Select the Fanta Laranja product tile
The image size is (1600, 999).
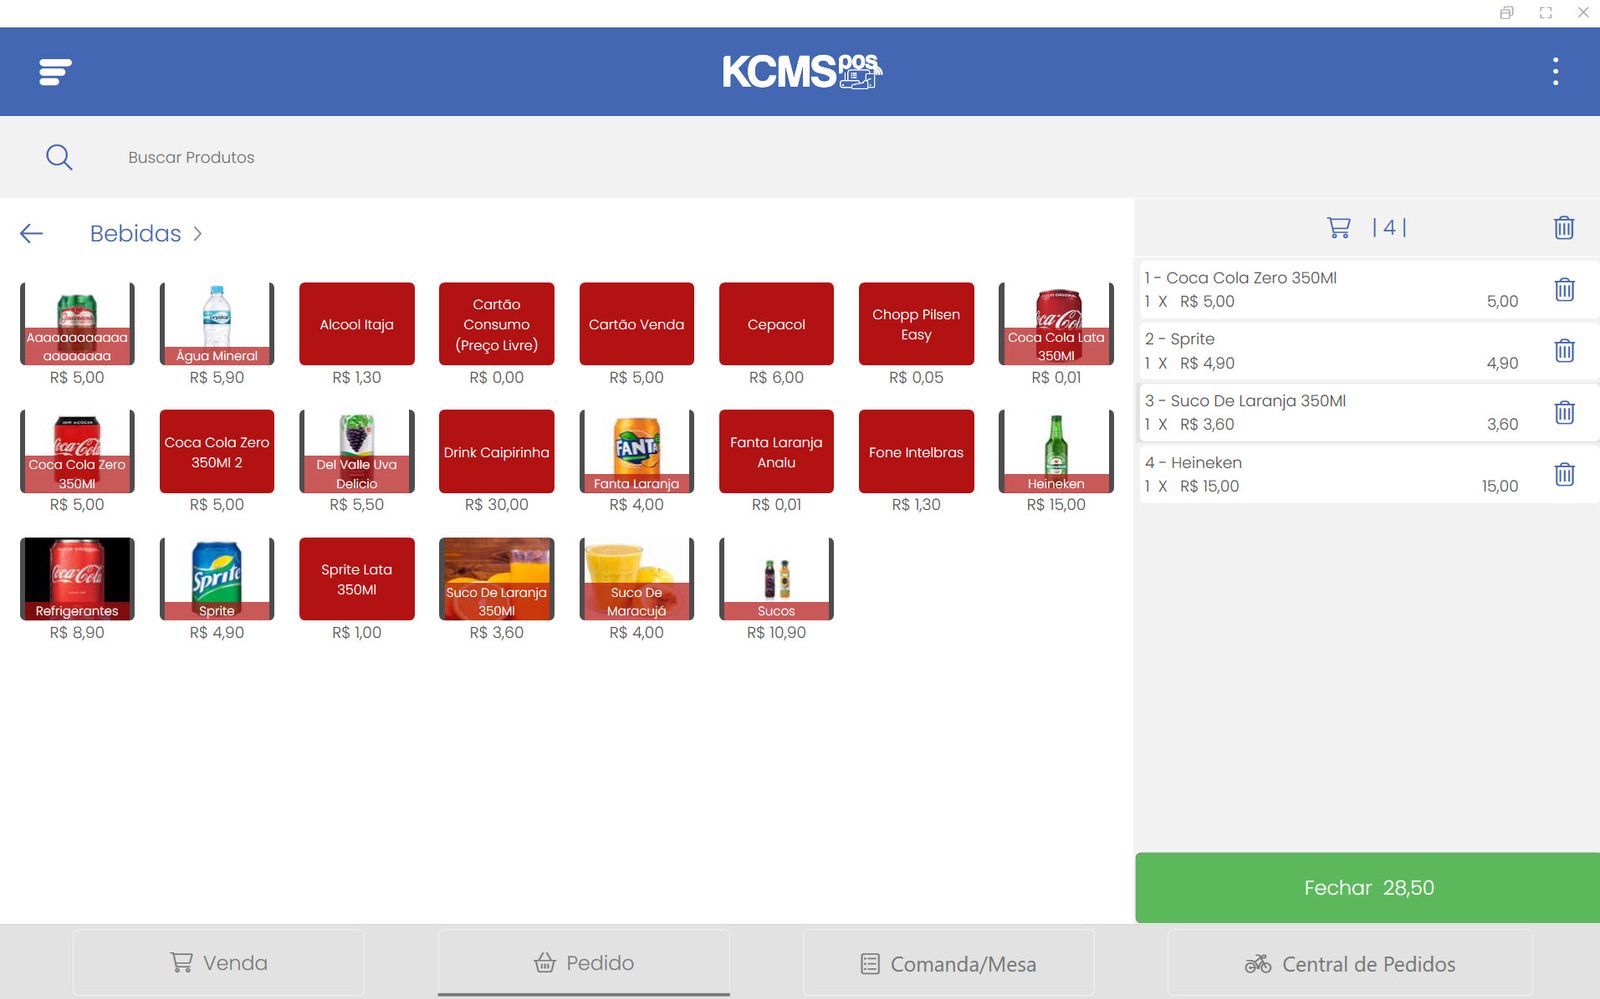click(x=636, y=451)
